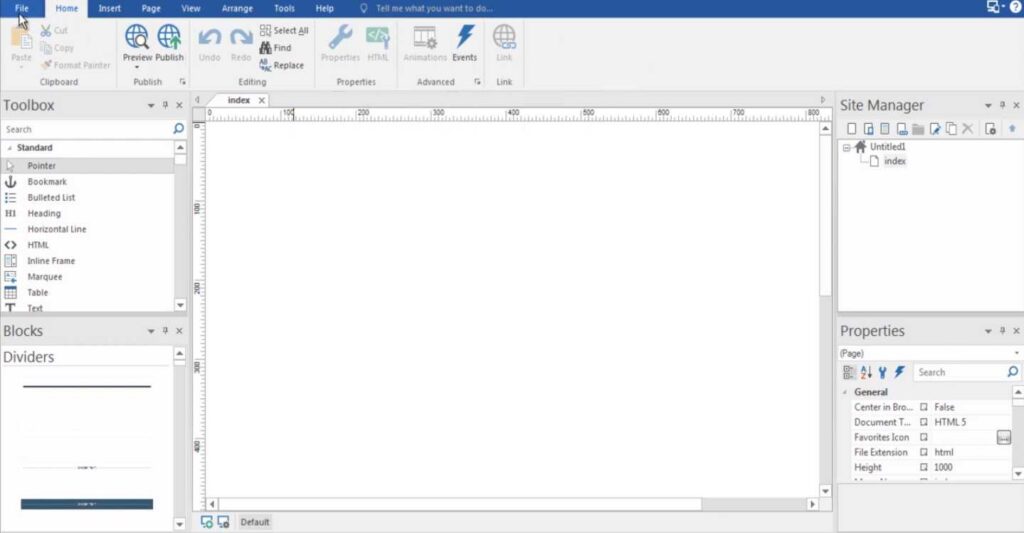Select the Pointer tool in Toolbox
Viewport: 1024px width, 533px height.
(88, 166)
